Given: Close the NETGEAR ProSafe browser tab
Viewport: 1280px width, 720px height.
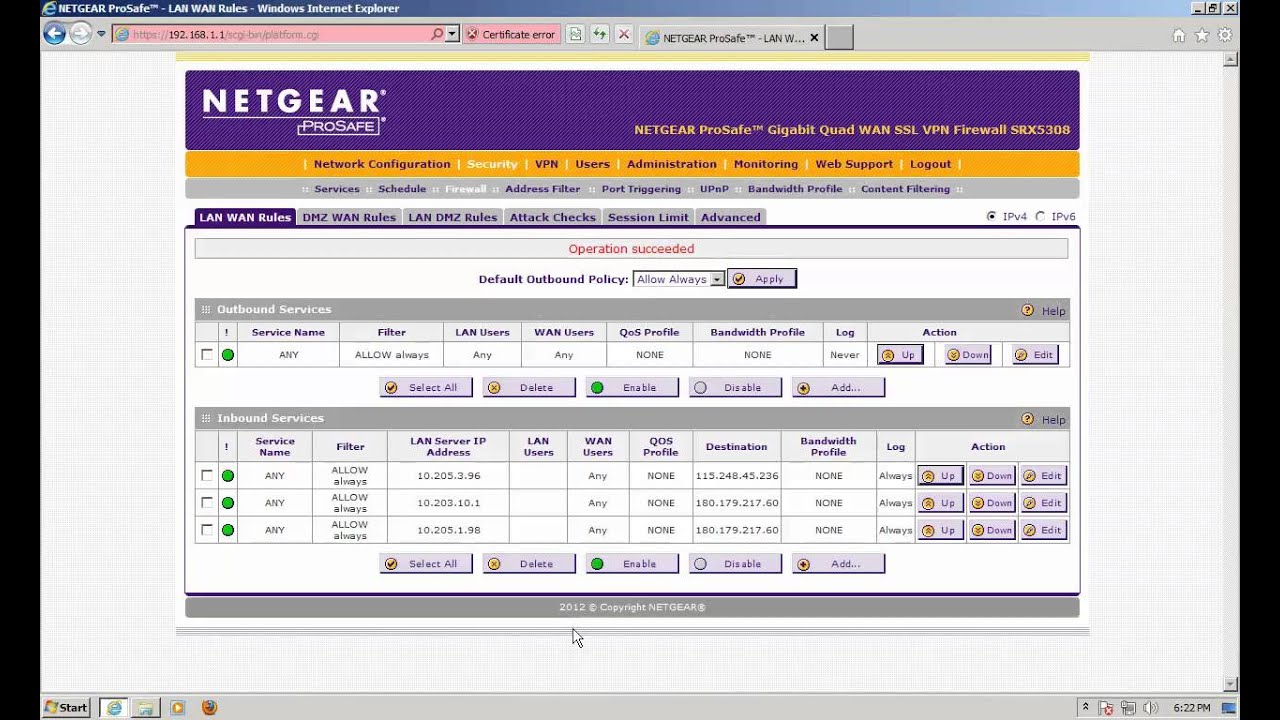Looking at the screenshot, I should (814, 38).
